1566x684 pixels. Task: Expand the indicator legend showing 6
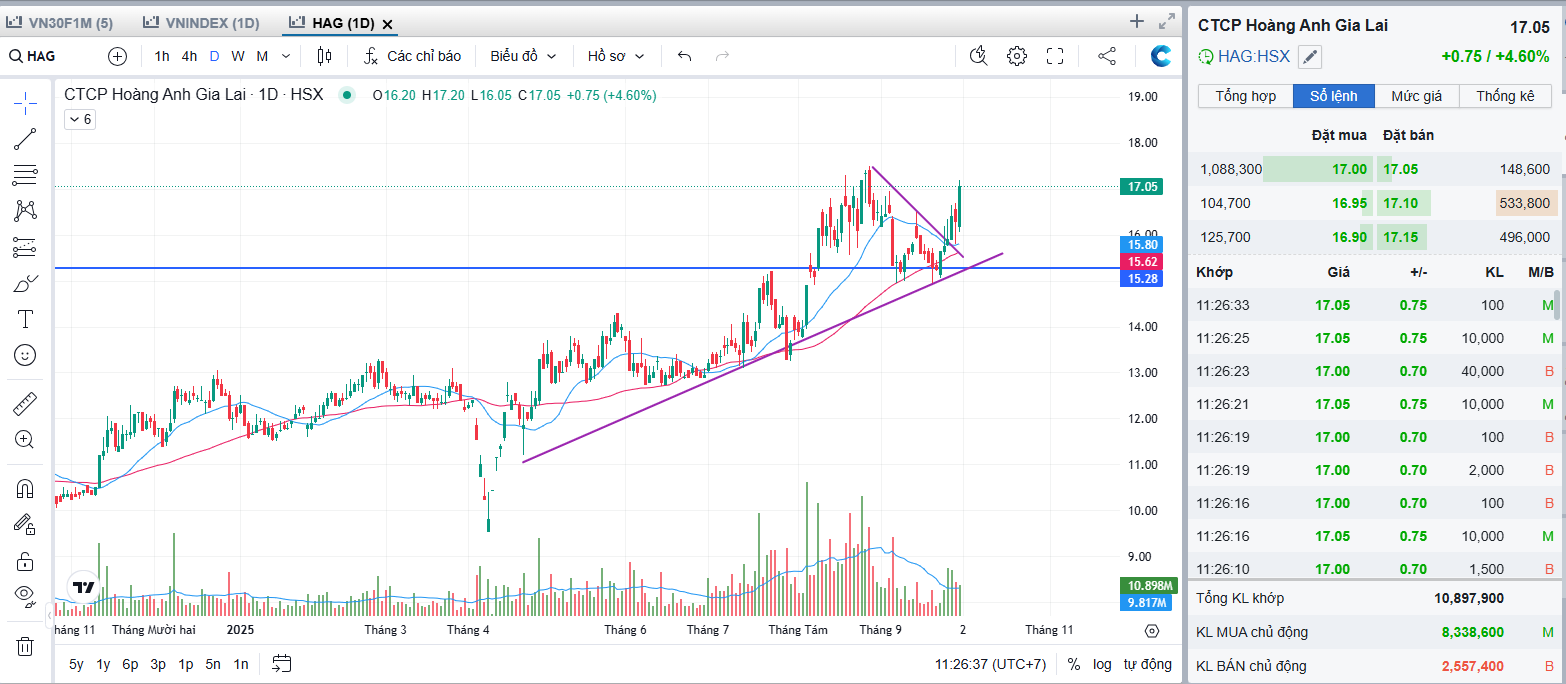point(80,120)
